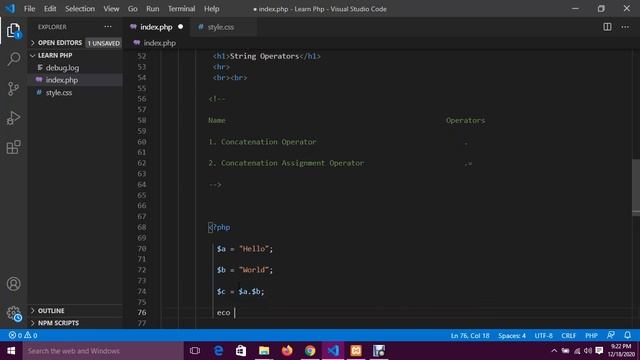
Task: Launch Google Chrome from the taskbar
Action: [x=310, y=351]
